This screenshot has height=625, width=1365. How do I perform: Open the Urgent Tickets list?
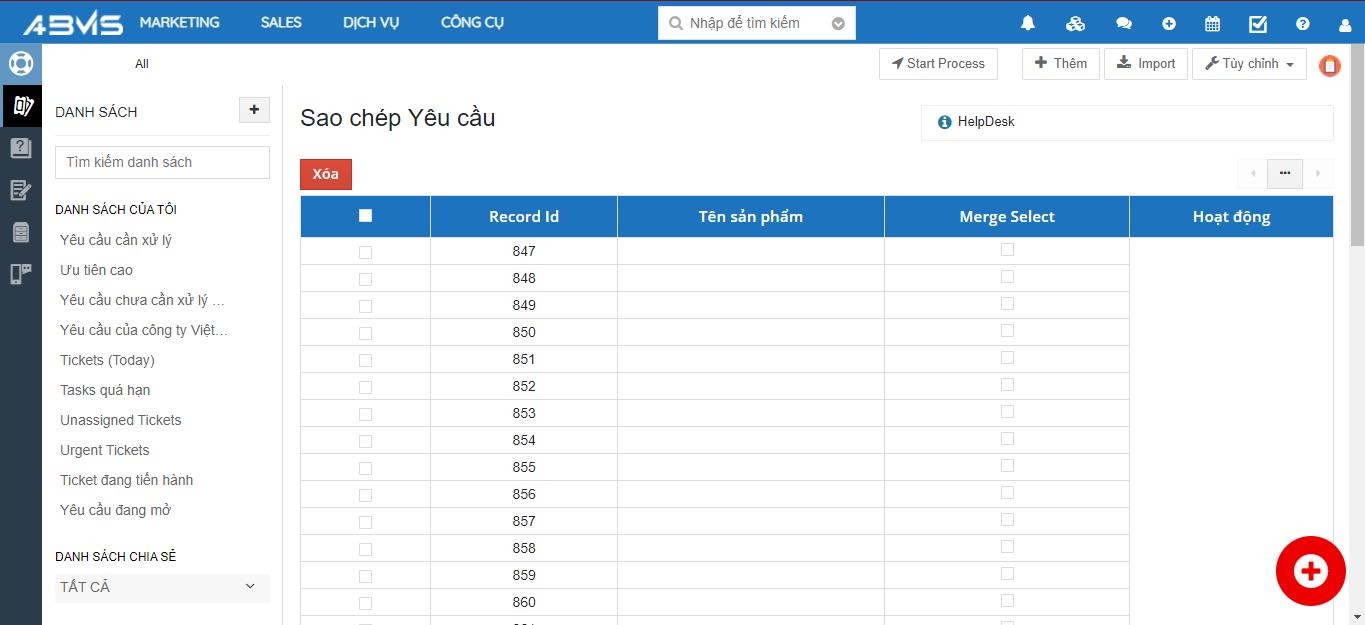[x=105, y=450]
